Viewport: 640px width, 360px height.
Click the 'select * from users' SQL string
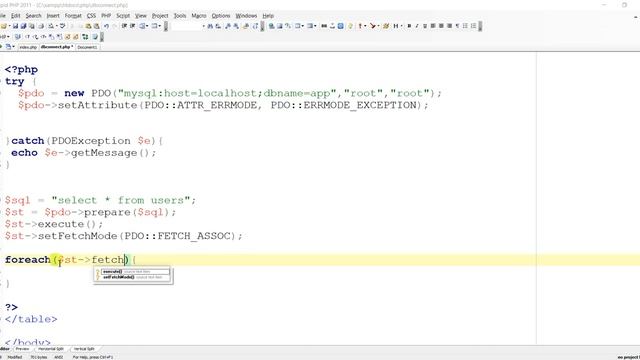tap(121, 200)
